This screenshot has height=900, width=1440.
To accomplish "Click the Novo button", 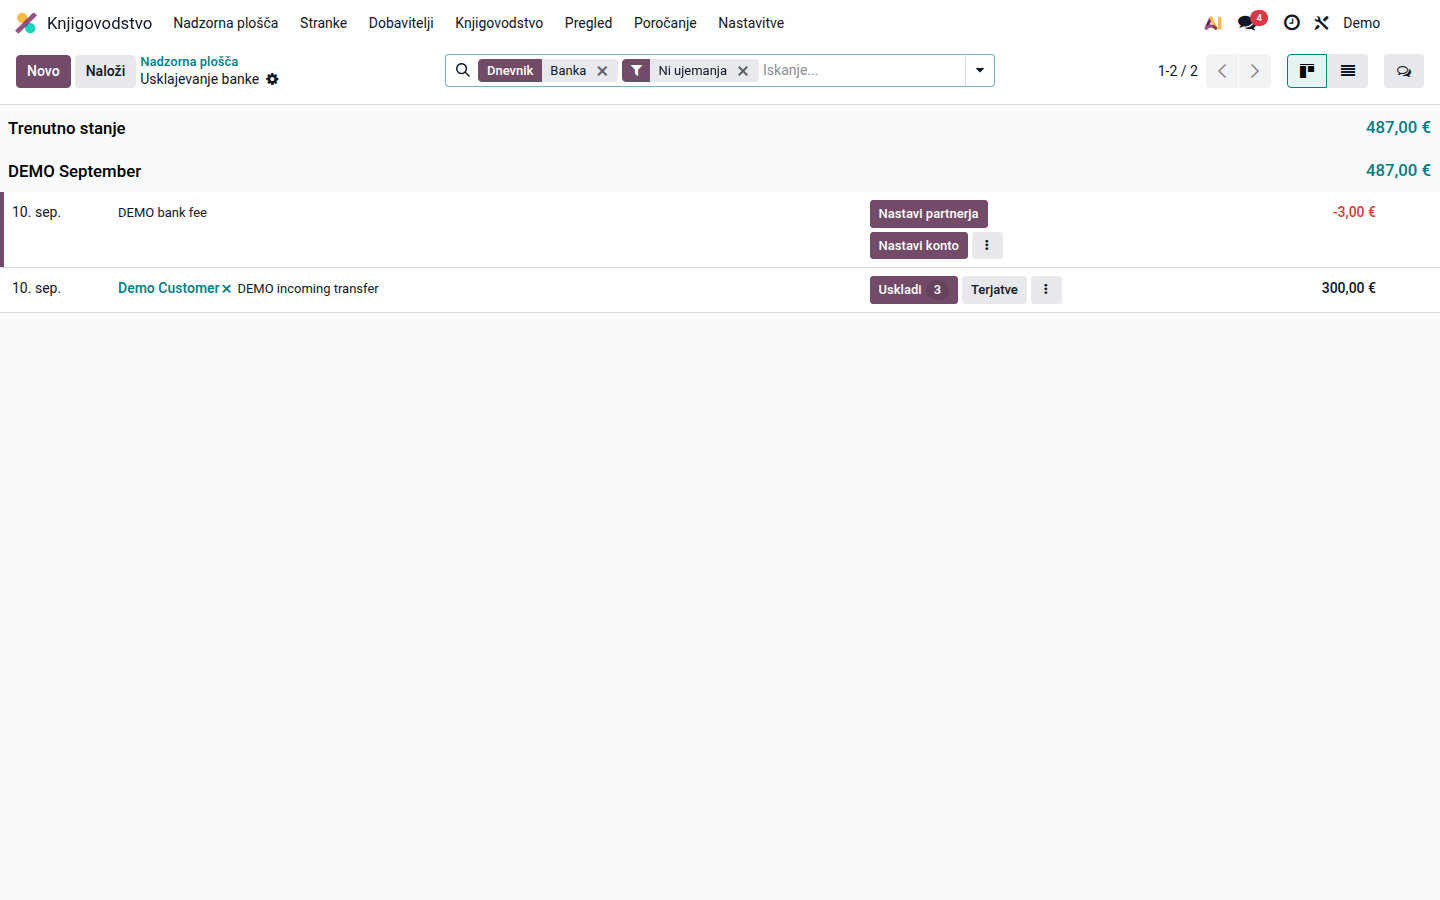I will [x=43, y=71].
